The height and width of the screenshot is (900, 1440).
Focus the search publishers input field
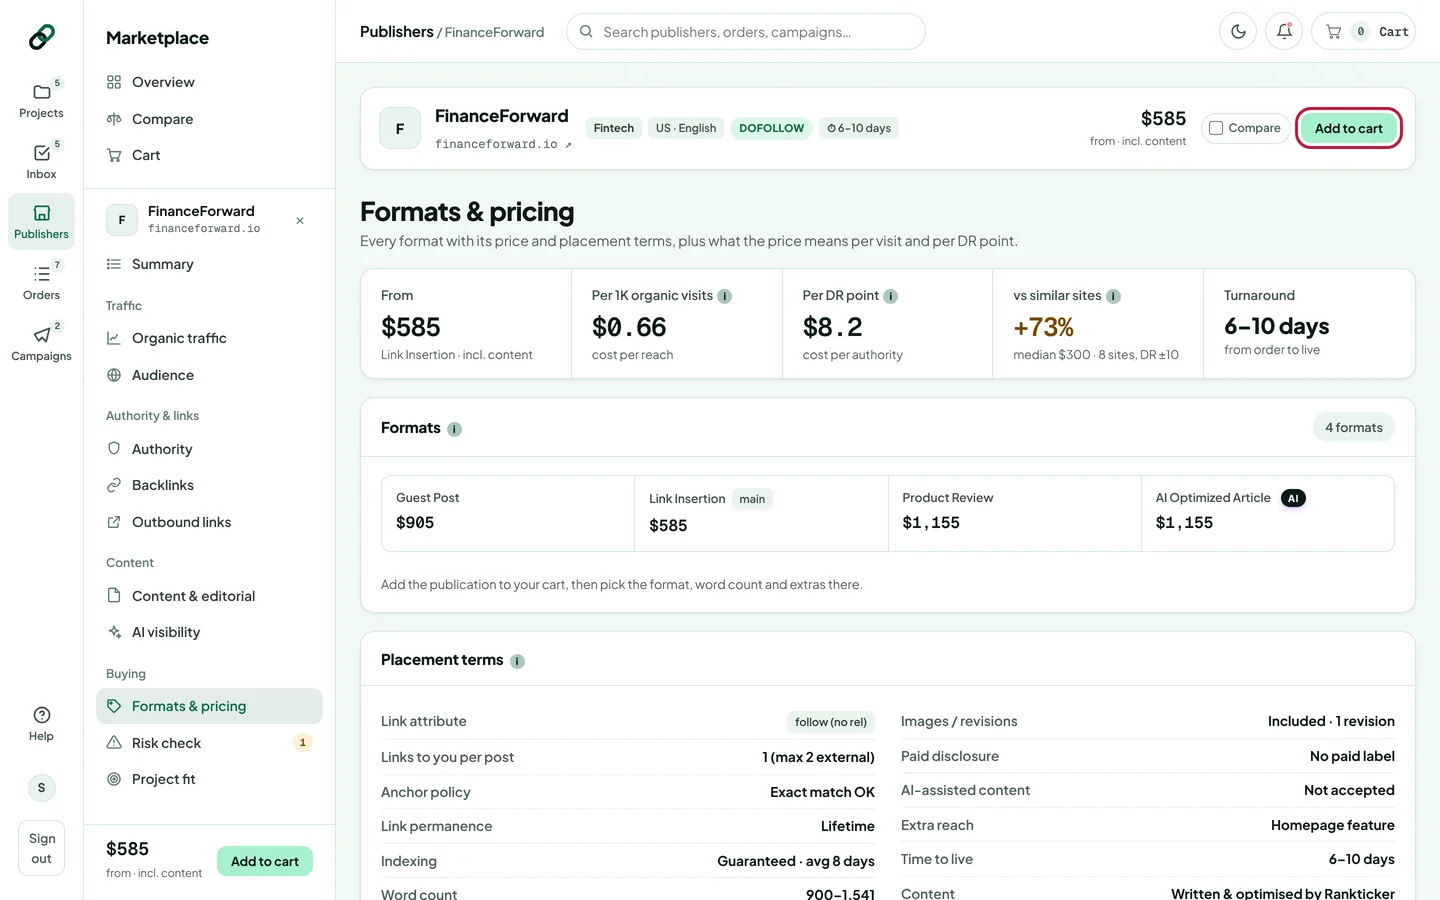pos(746,32)
